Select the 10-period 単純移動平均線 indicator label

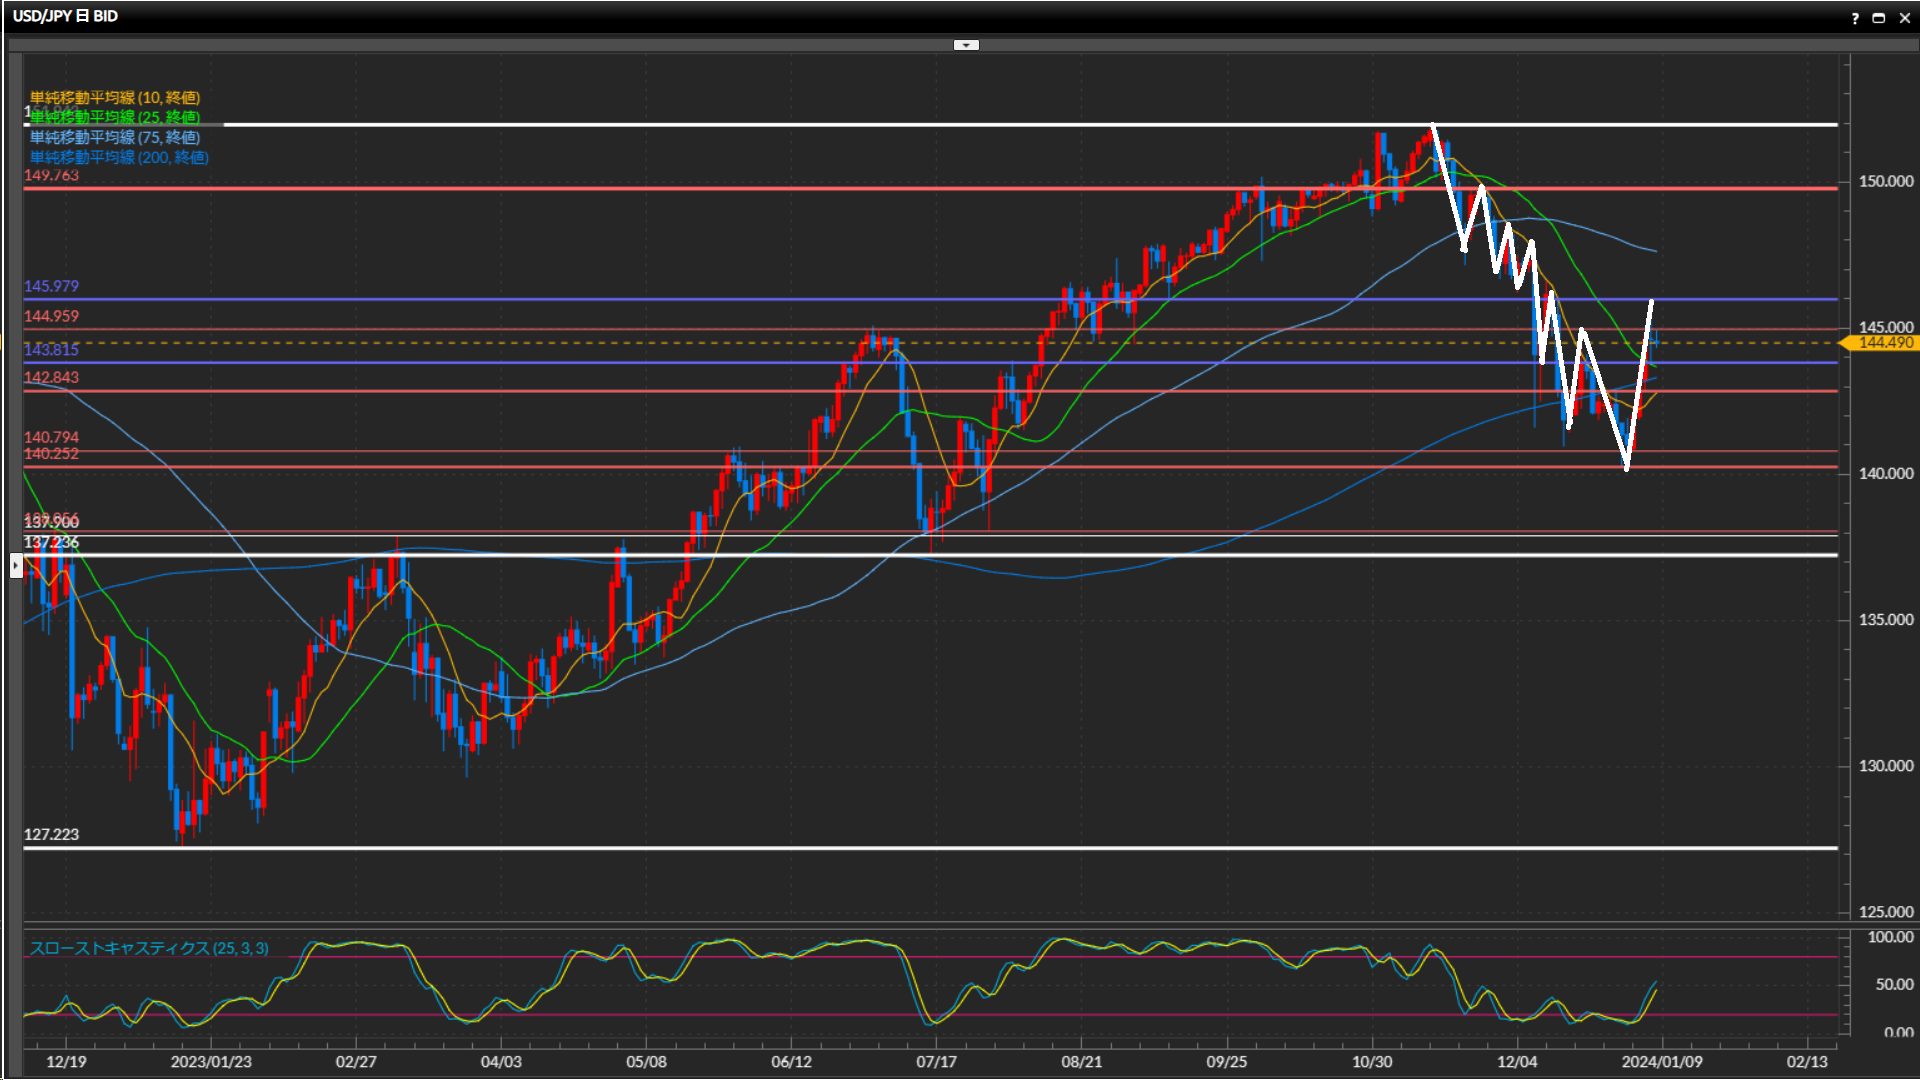click(115, 97)
